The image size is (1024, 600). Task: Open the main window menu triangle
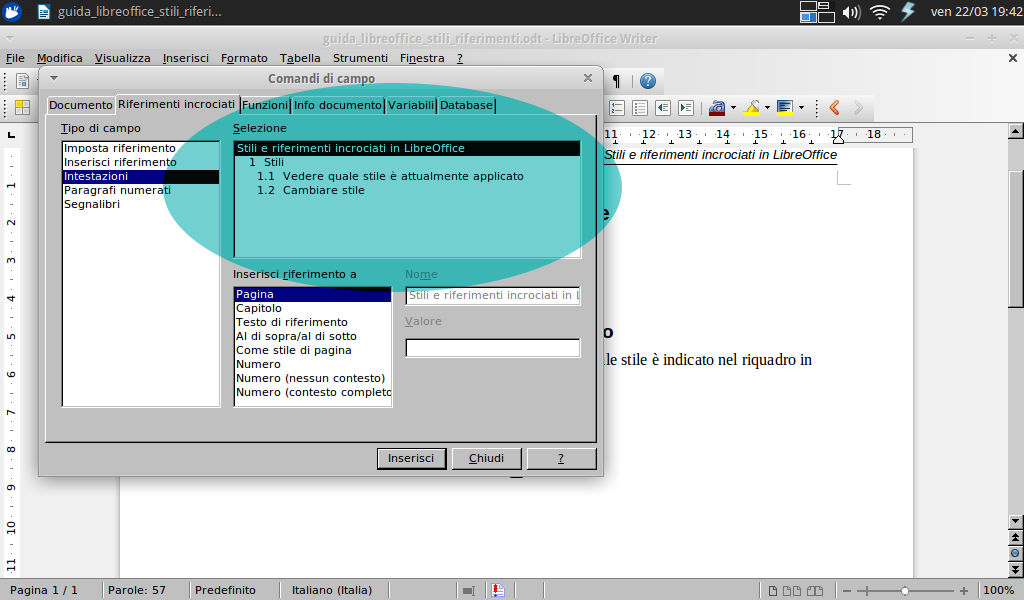click(10, 39)
